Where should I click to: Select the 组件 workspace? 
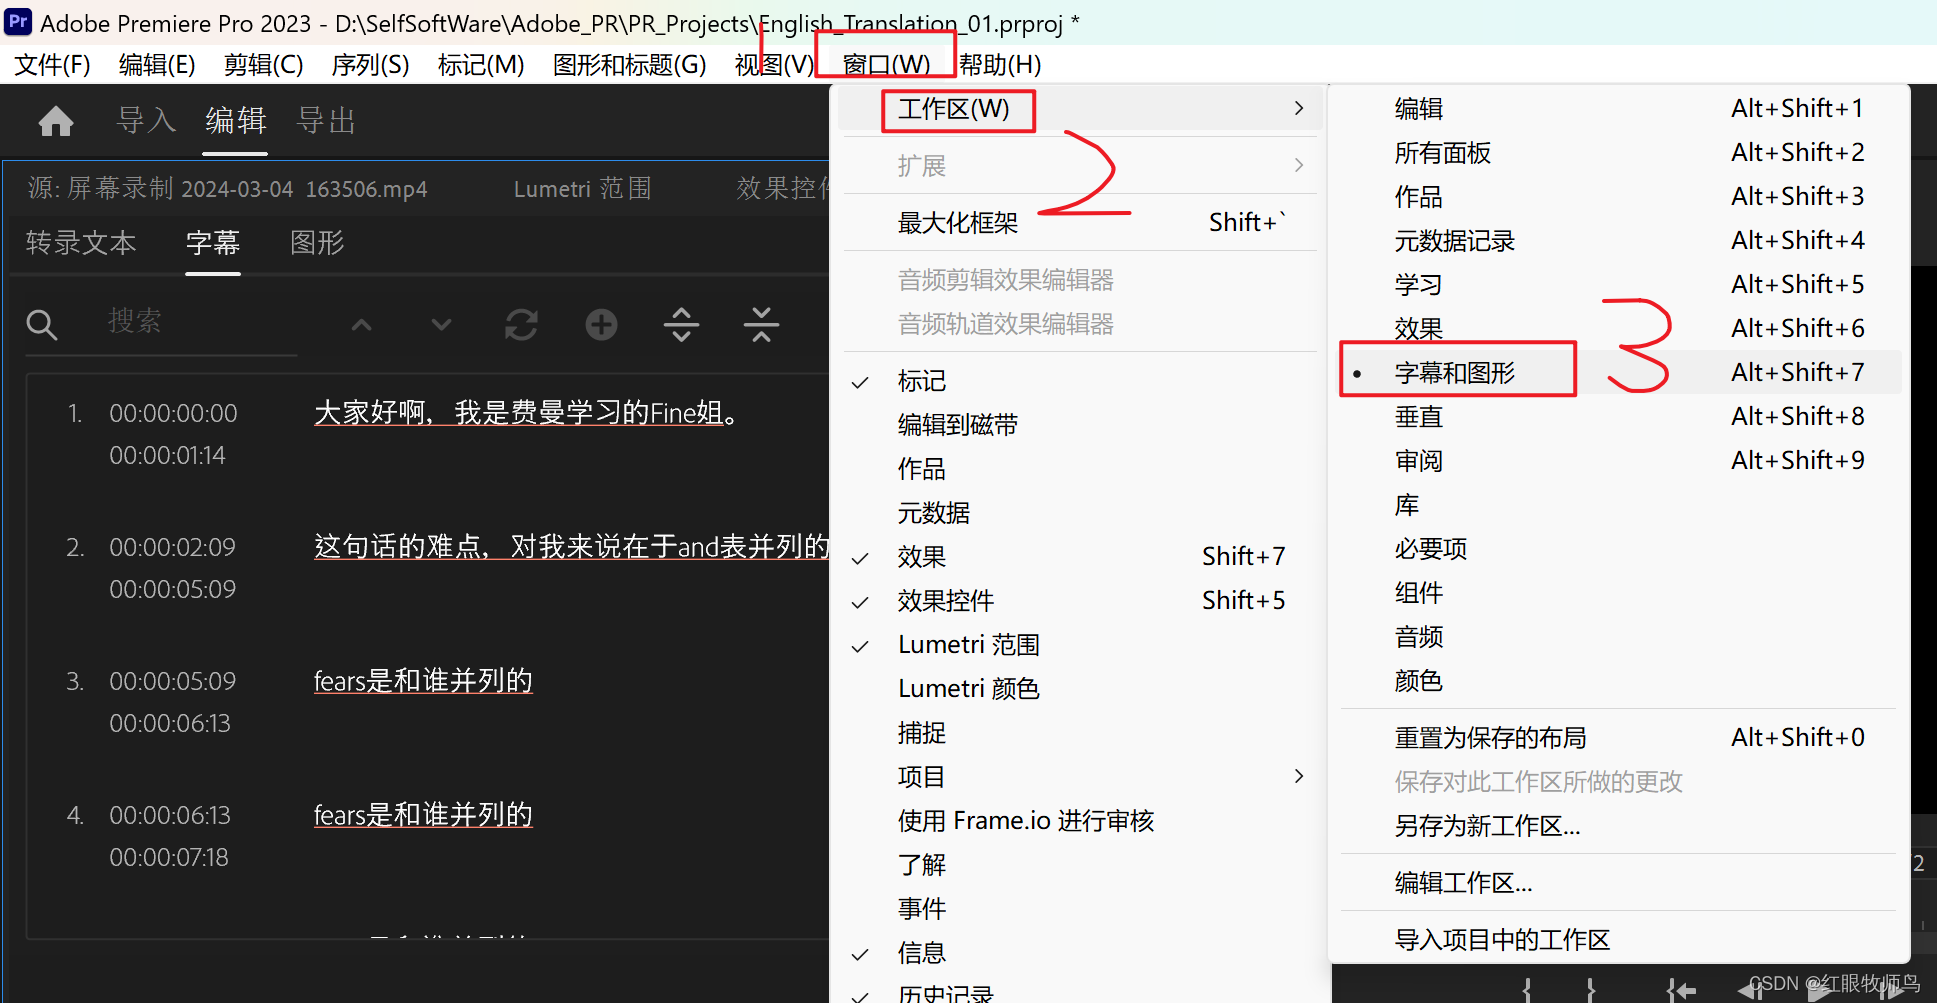click(x=1619, y=593)
